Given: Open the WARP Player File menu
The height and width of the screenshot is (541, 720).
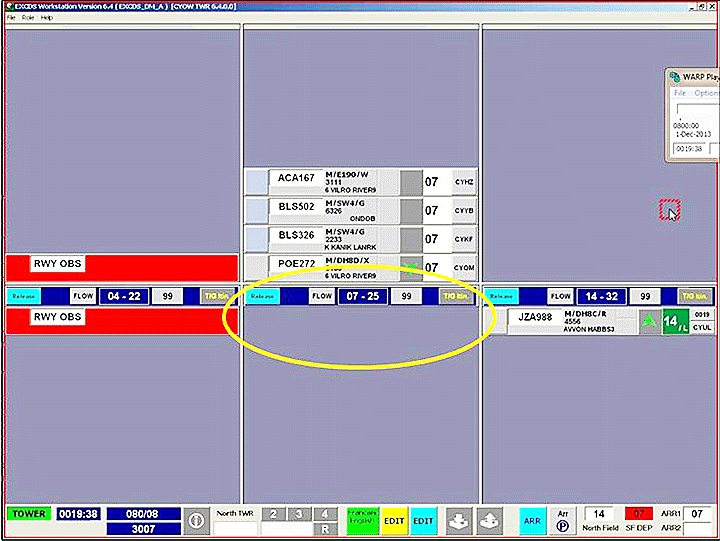Looking at the screenshot, I should coord(679,92).
